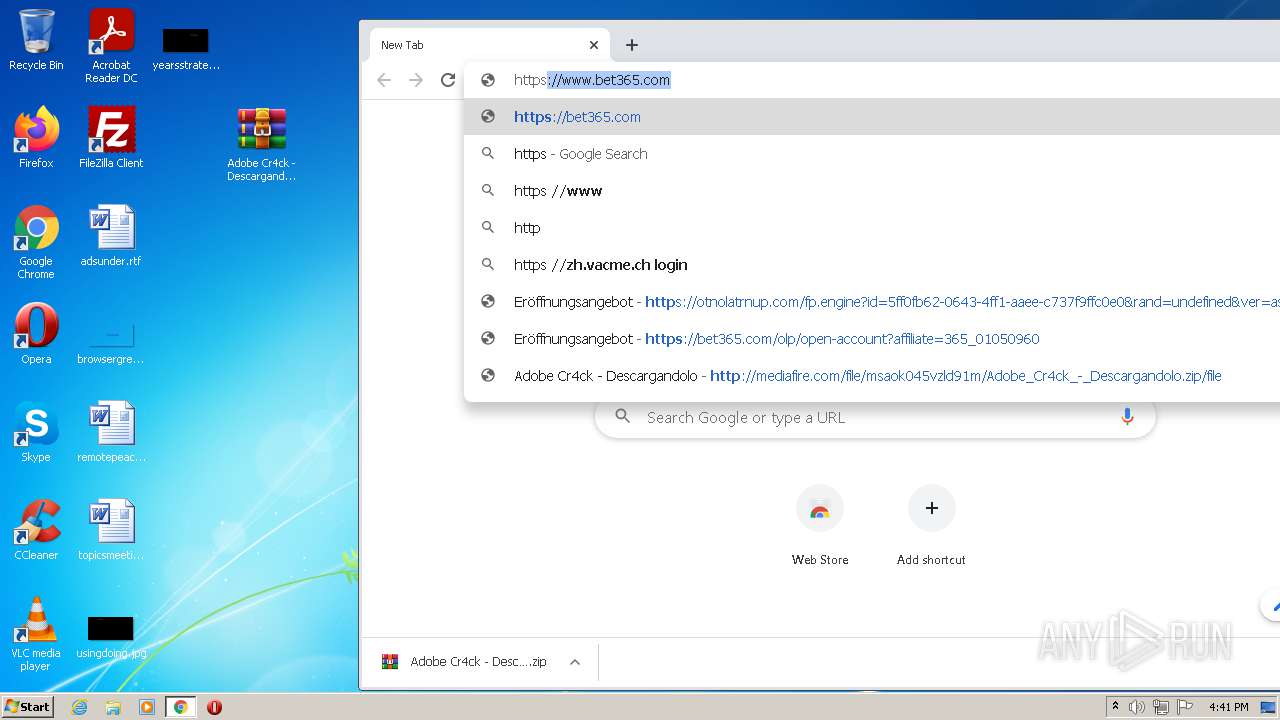Viewport: 1280px width, 720px height.
Task: Open Internet Explorer from the taskbar
Action: 79,707
